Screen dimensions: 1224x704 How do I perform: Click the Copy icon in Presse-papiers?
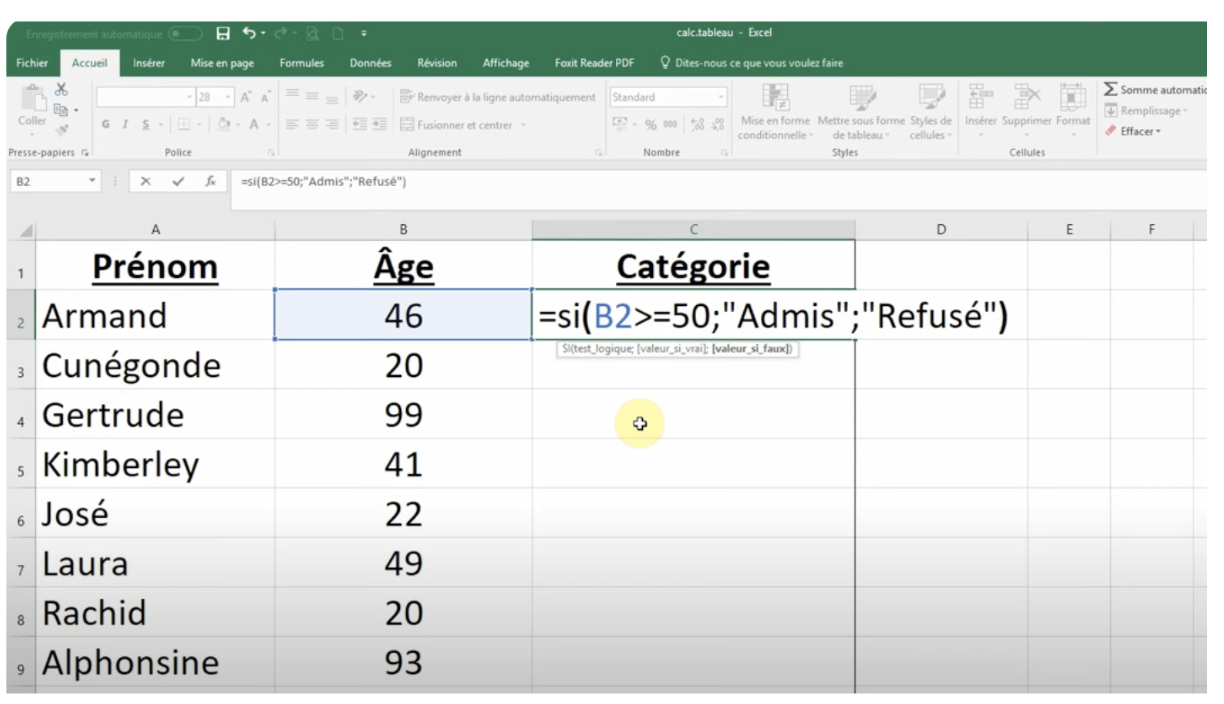[62, 110]
